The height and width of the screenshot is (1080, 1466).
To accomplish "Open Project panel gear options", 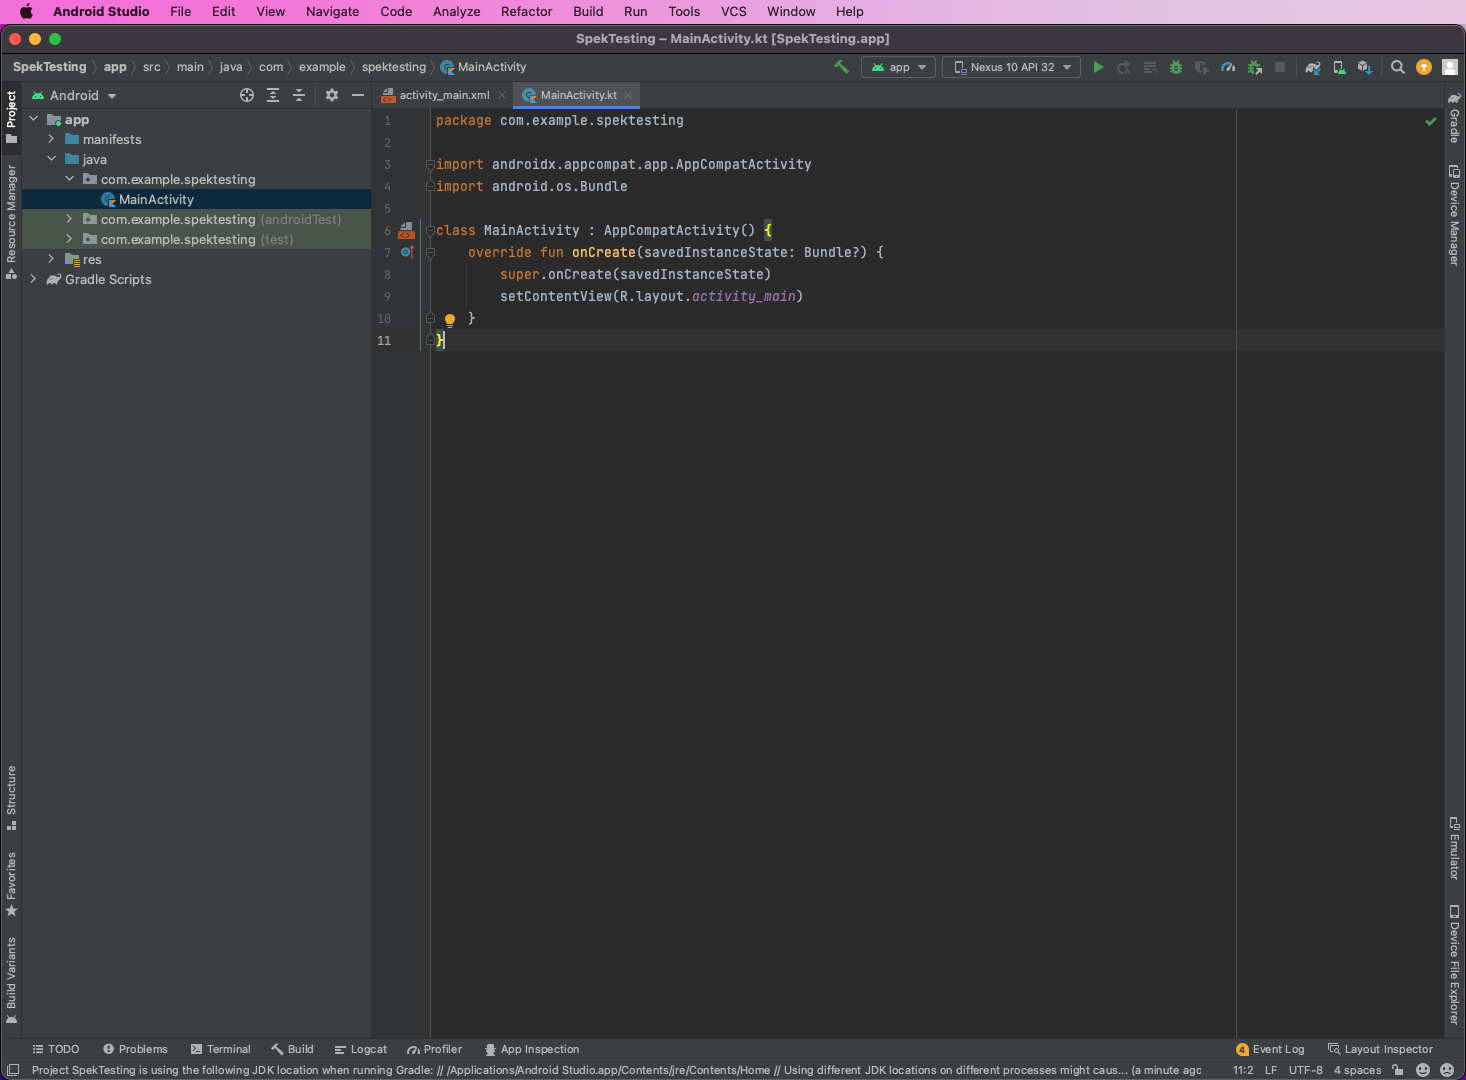I will point(332,95).
